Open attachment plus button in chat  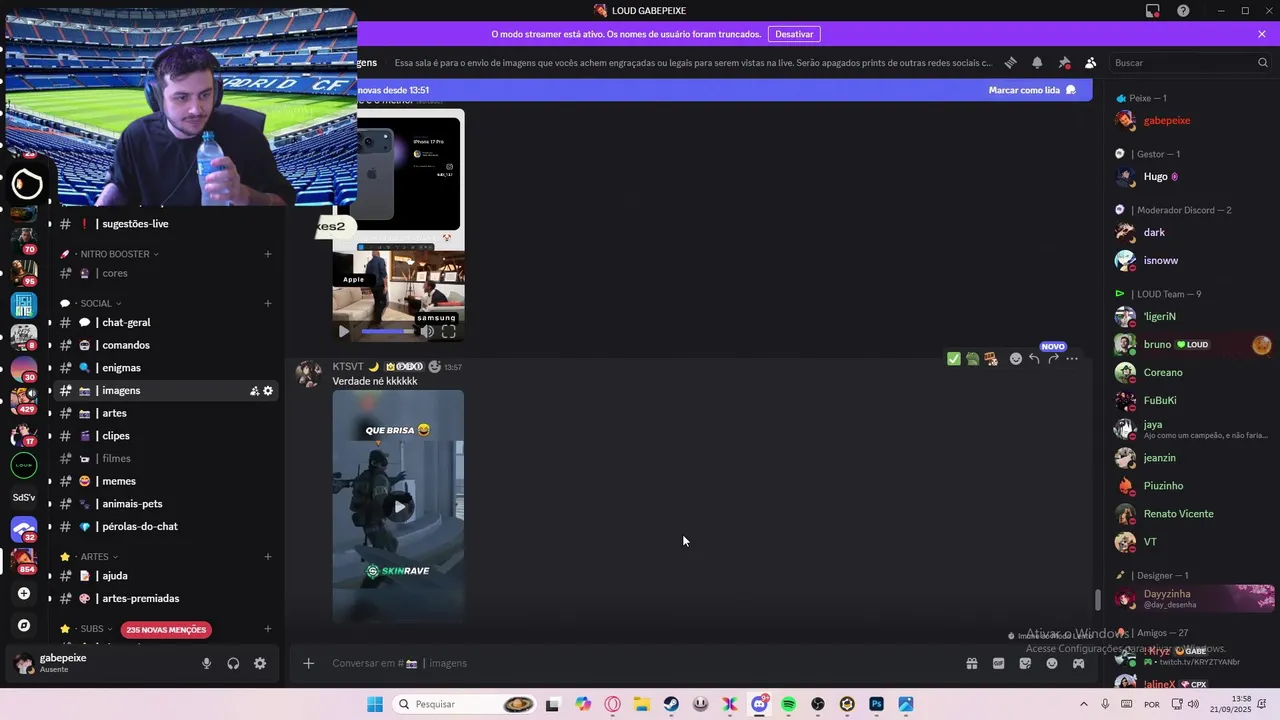[x=309, y=663]
